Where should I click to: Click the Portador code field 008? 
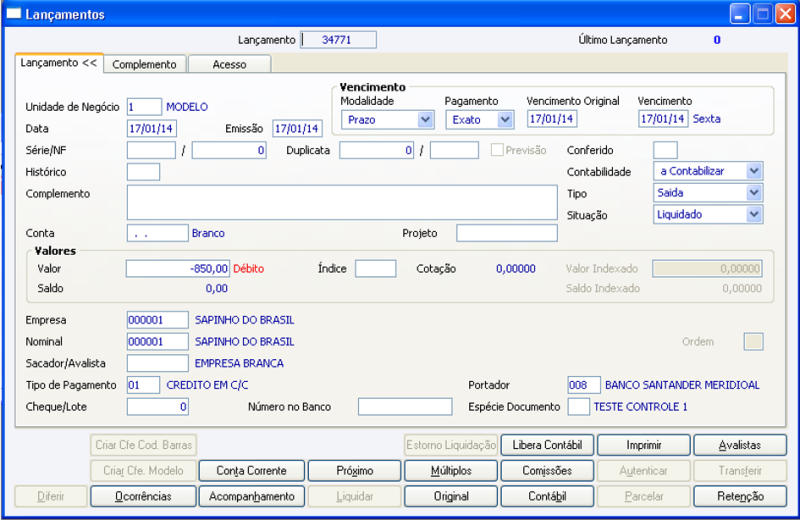click(x=584, y=385)
